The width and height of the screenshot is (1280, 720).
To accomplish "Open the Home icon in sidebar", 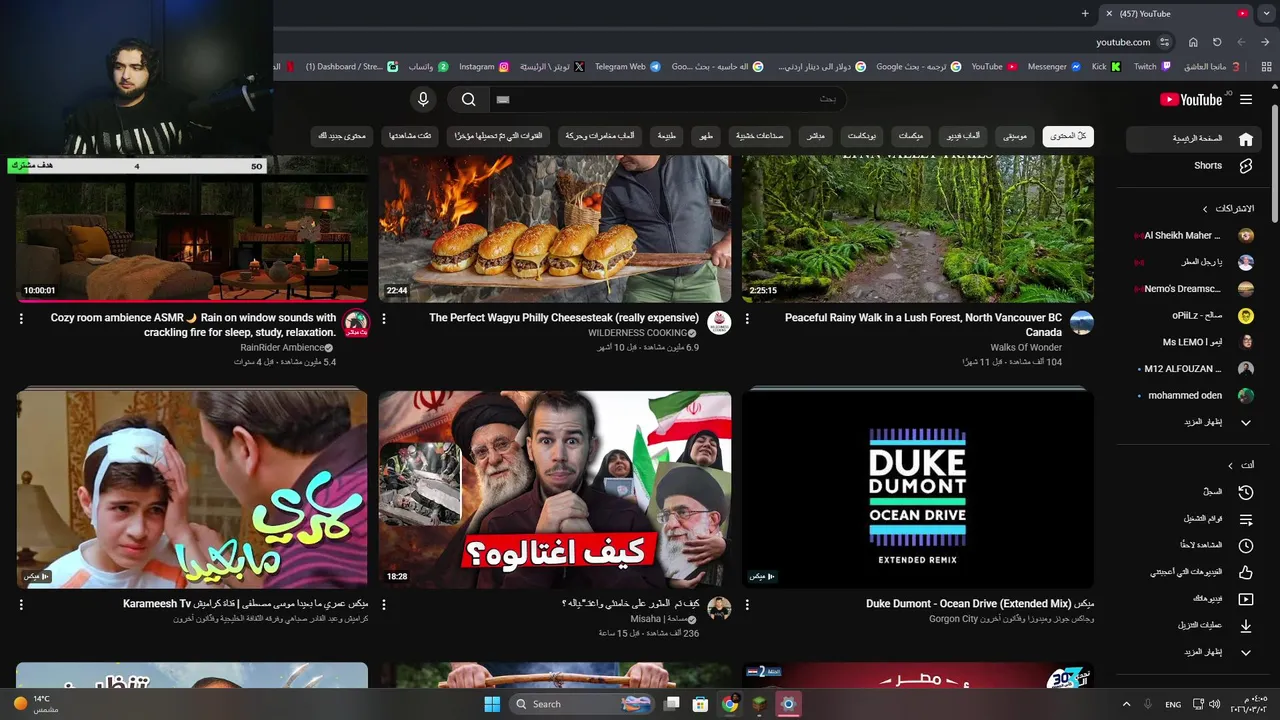I will (x=1245, y=139).
